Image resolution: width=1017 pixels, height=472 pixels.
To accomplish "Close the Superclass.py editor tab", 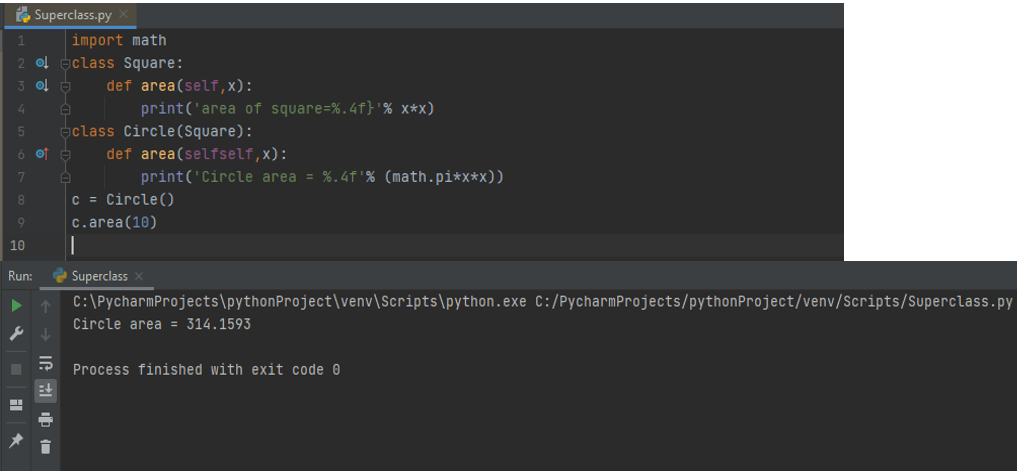I will coord(124,14).
